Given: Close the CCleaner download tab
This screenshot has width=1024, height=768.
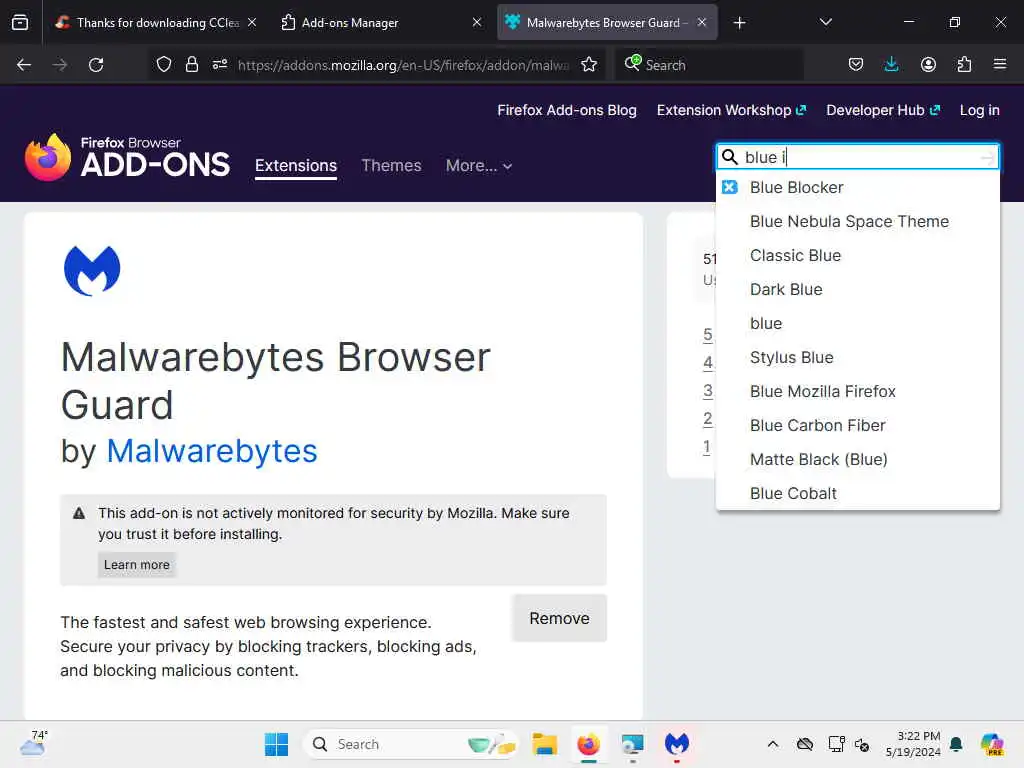Looking at the screenshot, I should (252, 22).
